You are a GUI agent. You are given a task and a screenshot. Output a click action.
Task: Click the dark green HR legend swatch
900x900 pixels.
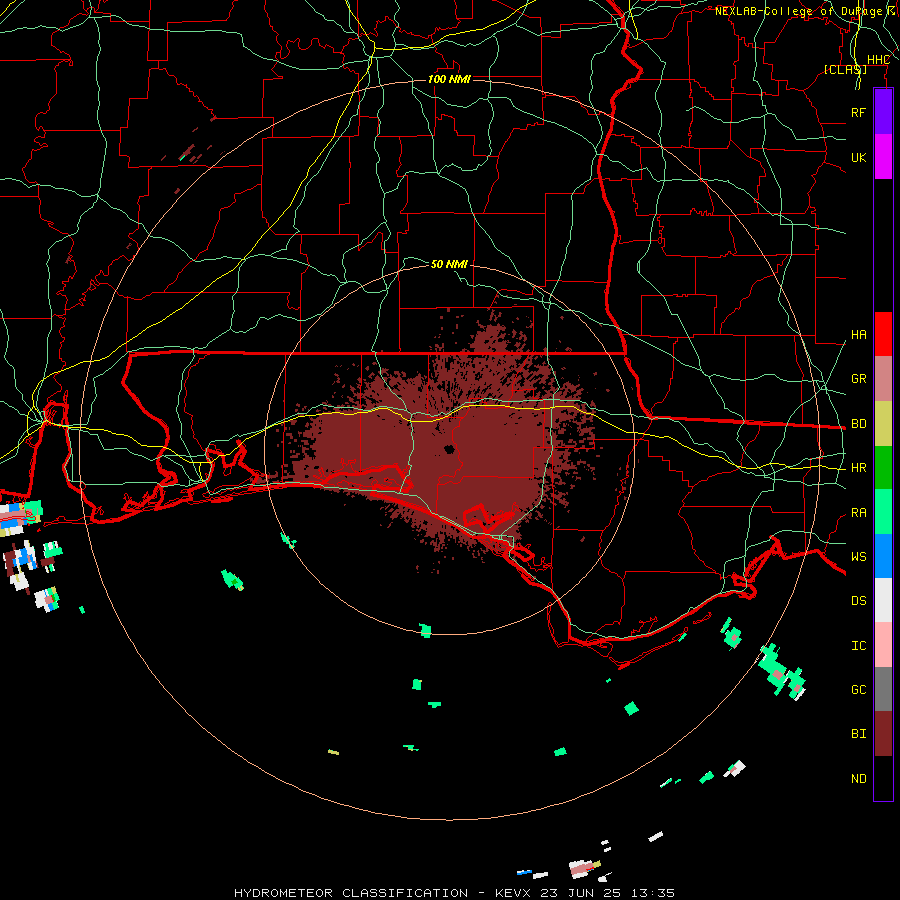pos(883,468)
